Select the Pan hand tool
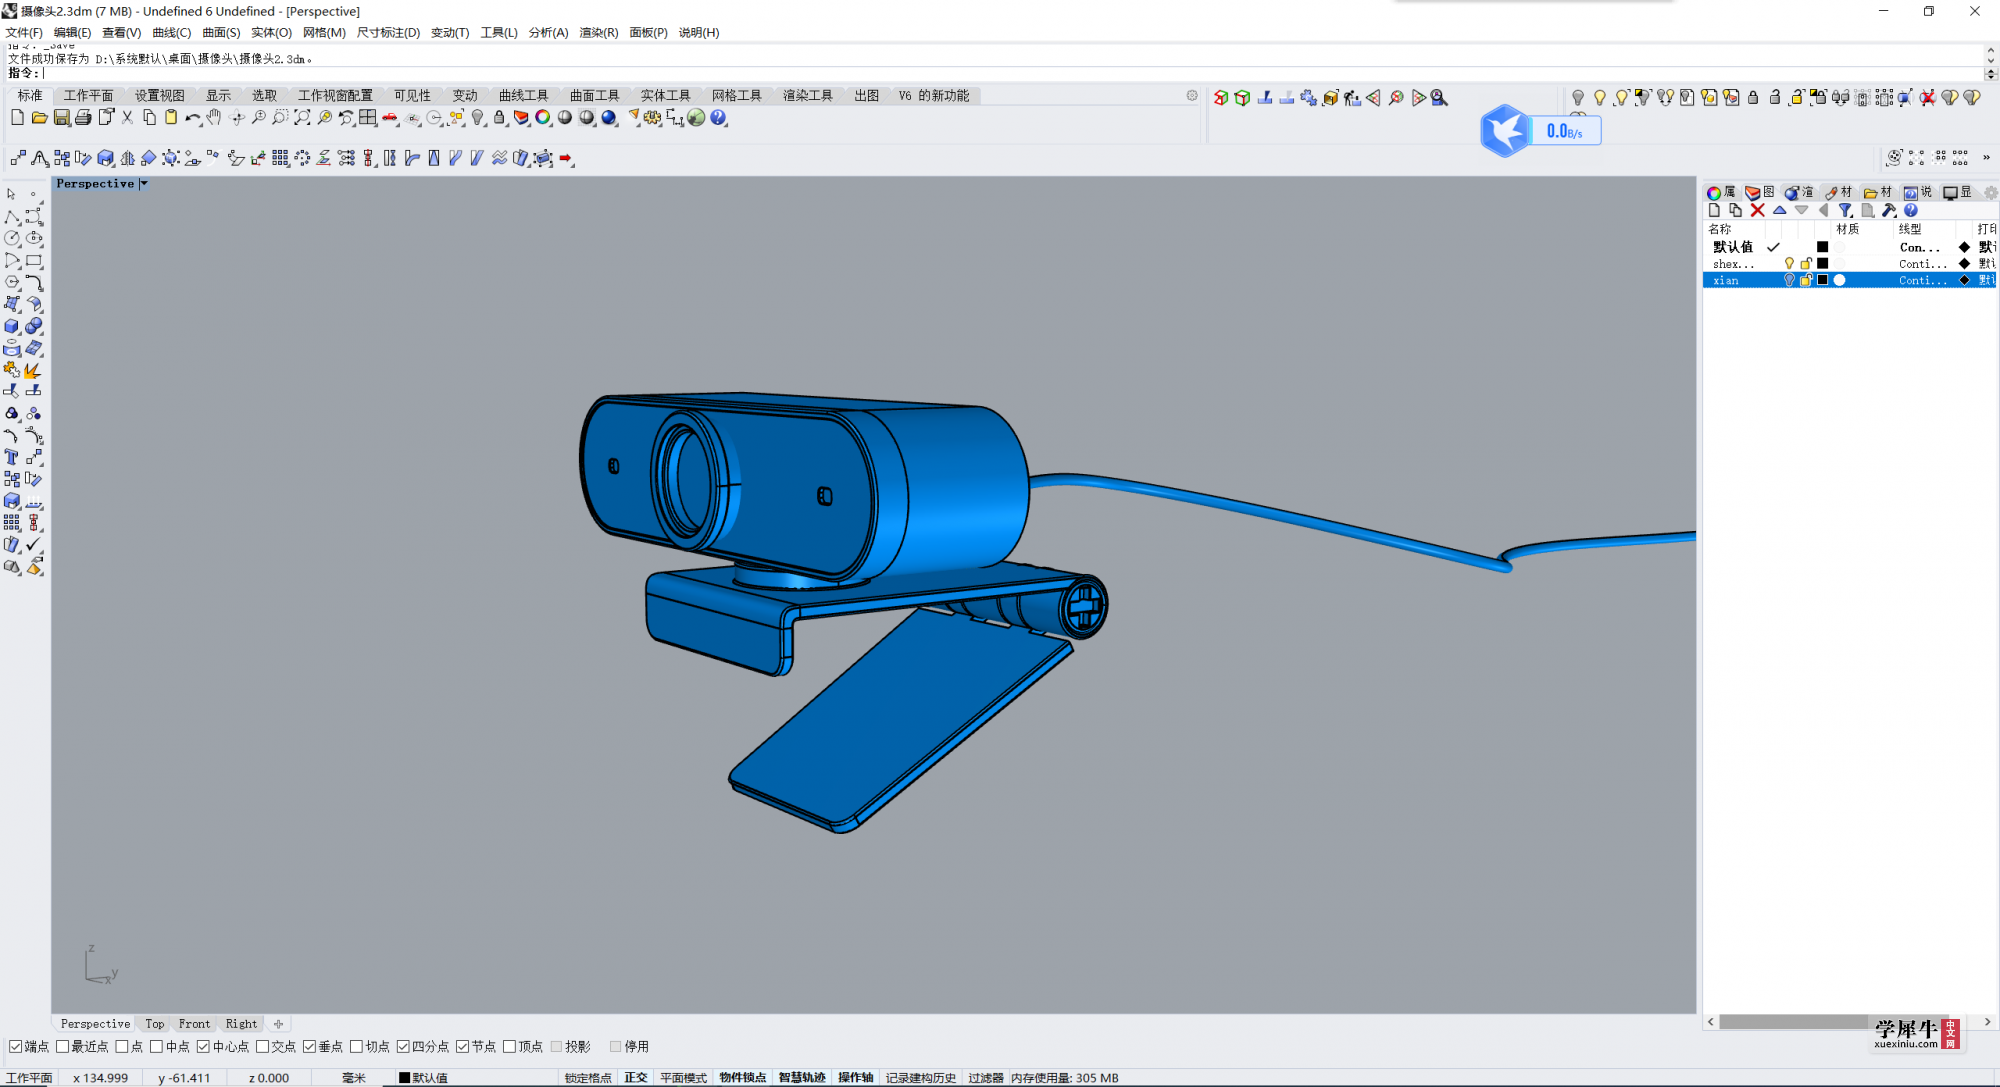The height and width of the screenshot is (1087, 2000). point(214,118)
